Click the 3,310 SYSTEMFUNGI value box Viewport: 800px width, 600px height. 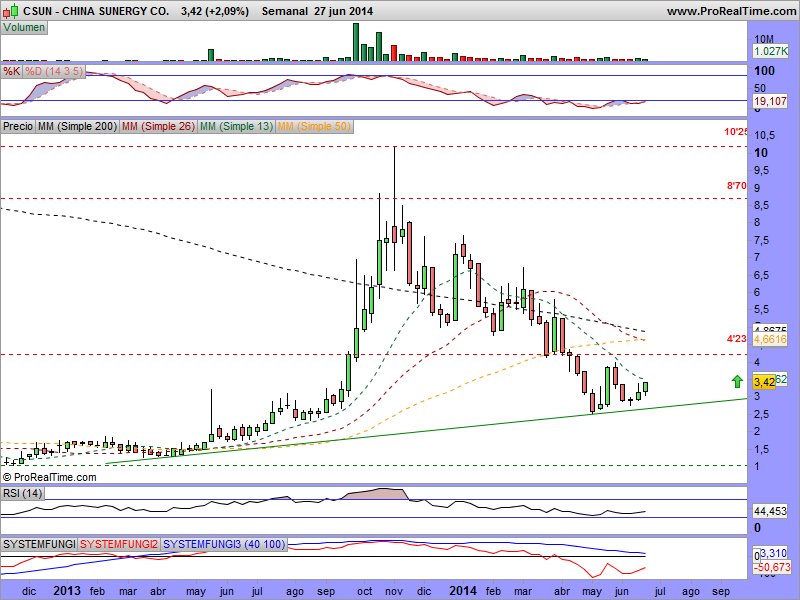(773, 554)
